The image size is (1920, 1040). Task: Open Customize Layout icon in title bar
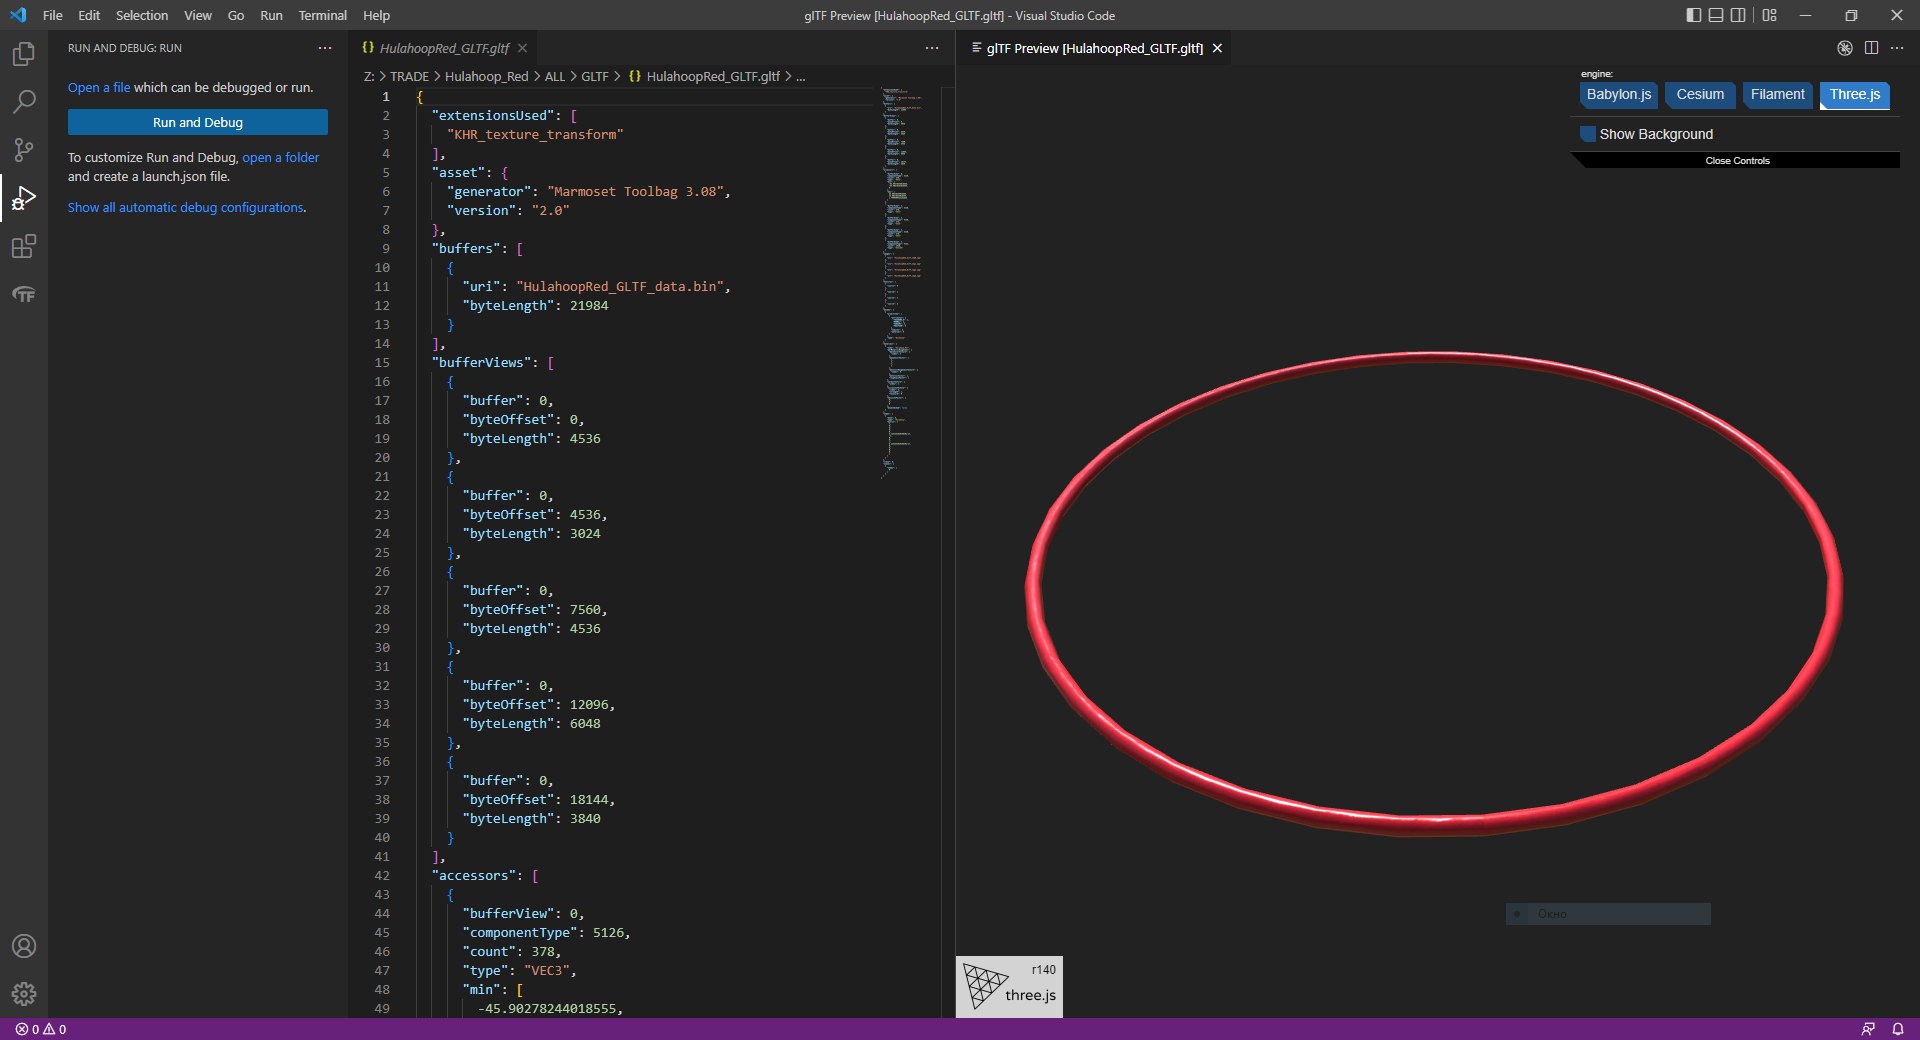1770,15
